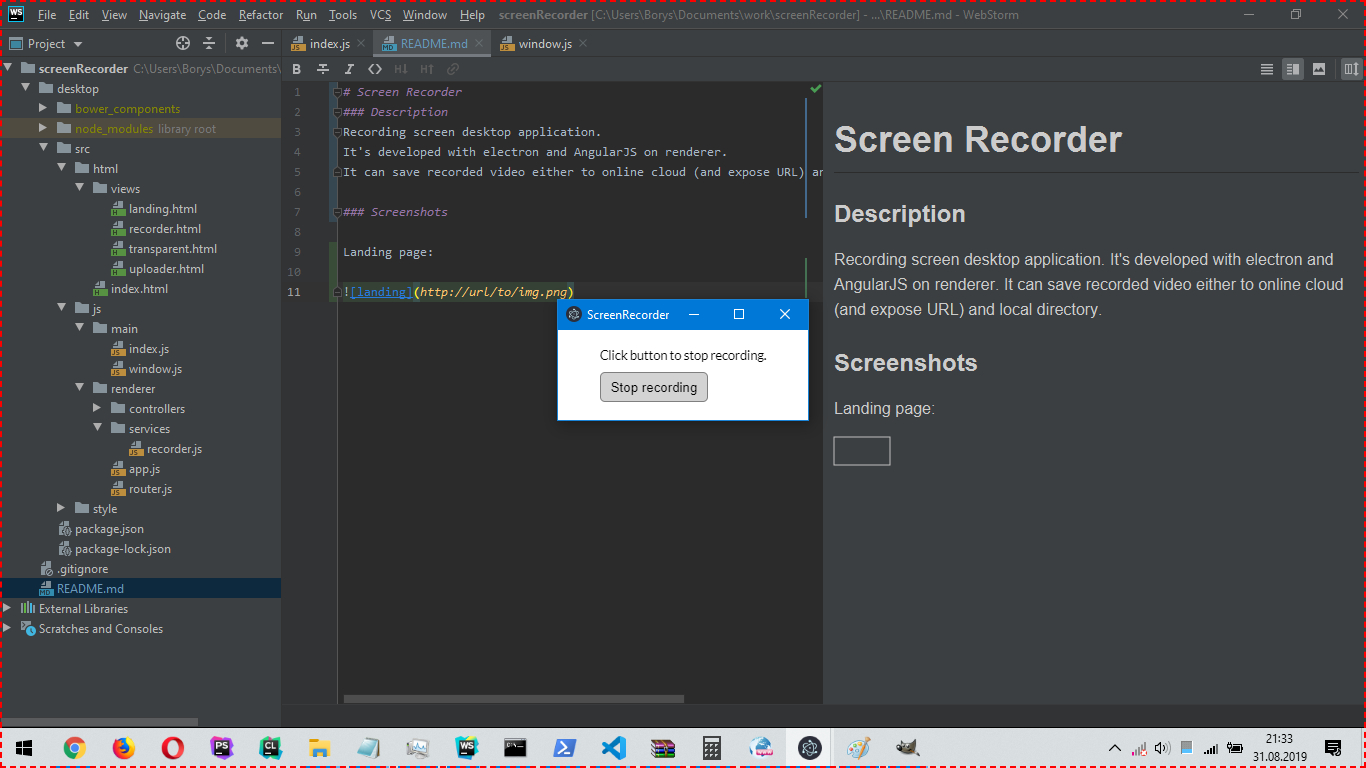Image resolution: width=1366 pixels, height=768 pixels.
Task: Open the Tools menu
Action: [x=342, y=15]
